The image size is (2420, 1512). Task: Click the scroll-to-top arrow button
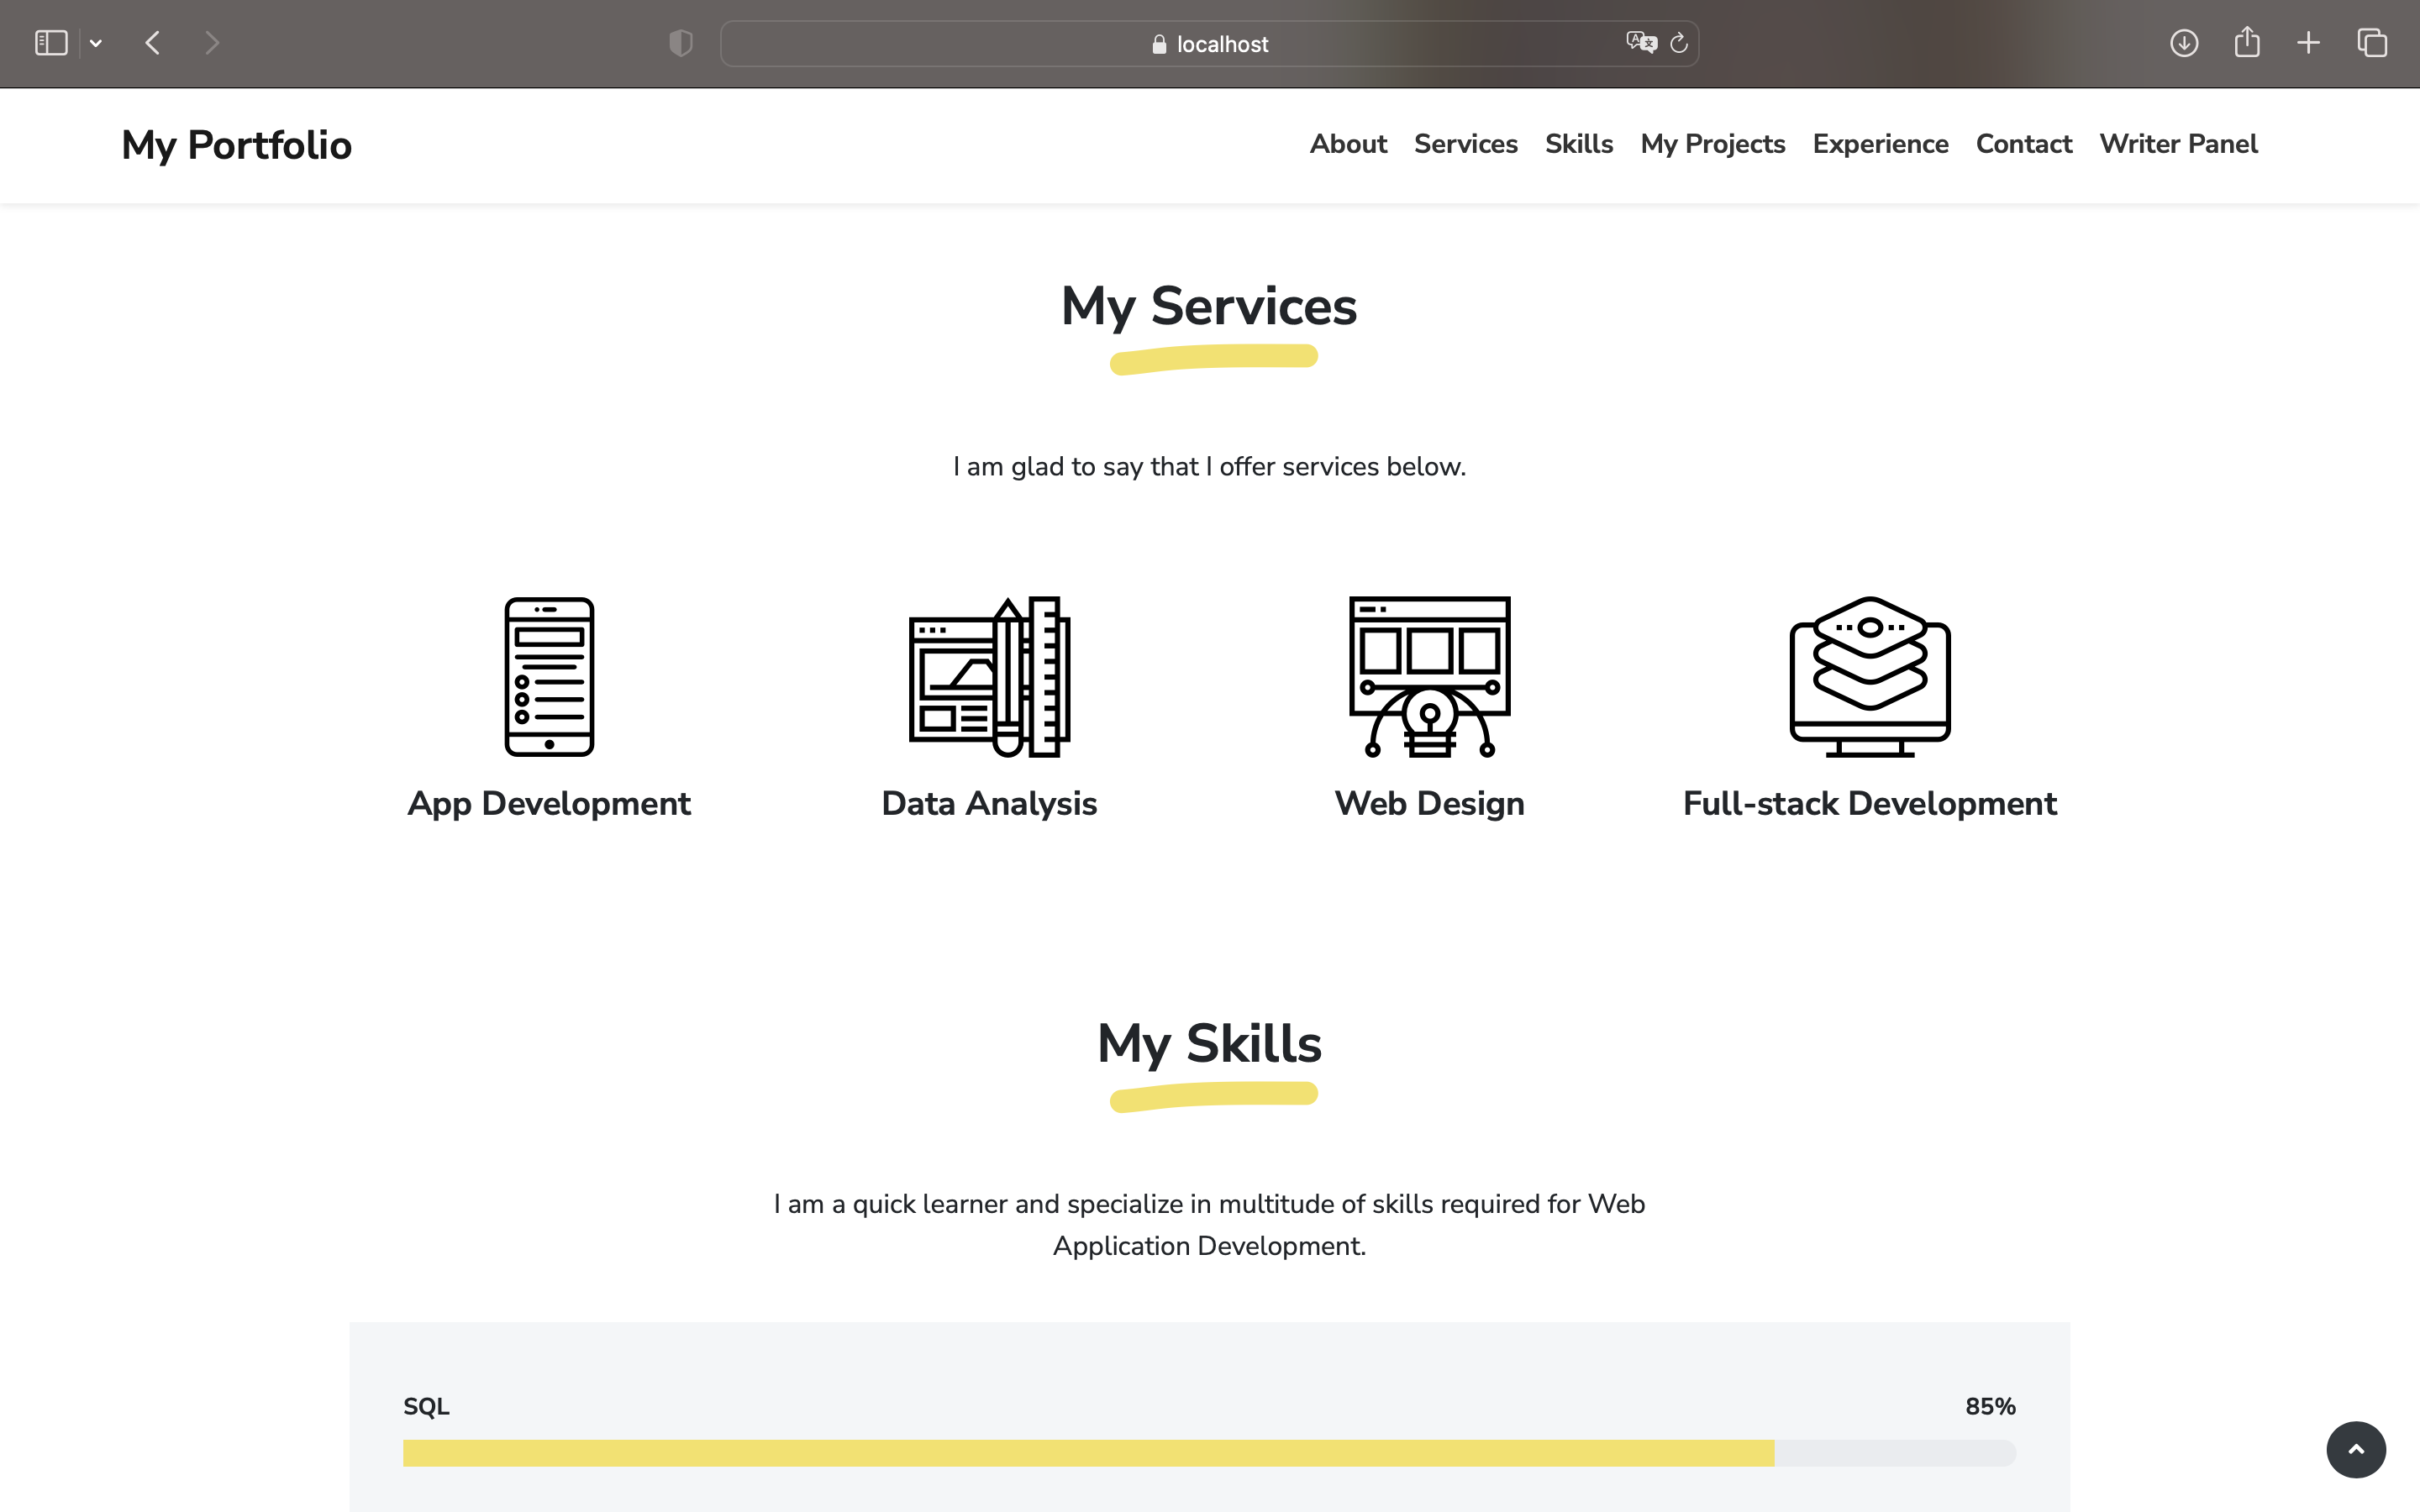pos(2355,1449)
